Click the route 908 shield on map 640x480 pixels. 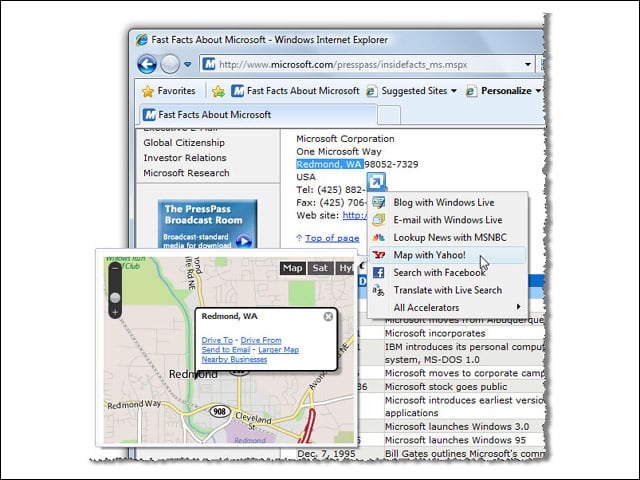[220, 411]
